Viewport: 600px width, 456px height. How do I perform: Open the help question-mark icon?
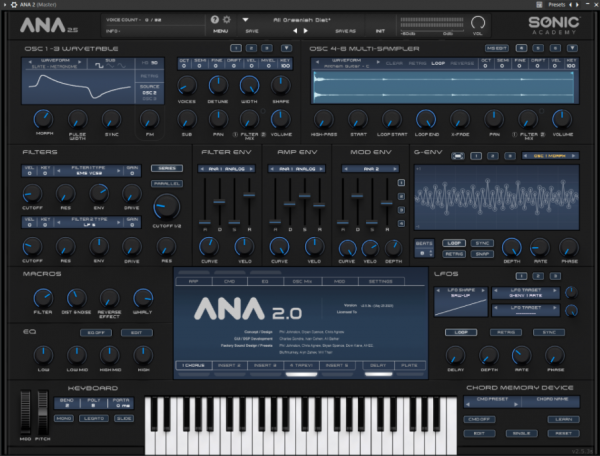[x=215, y=20]
